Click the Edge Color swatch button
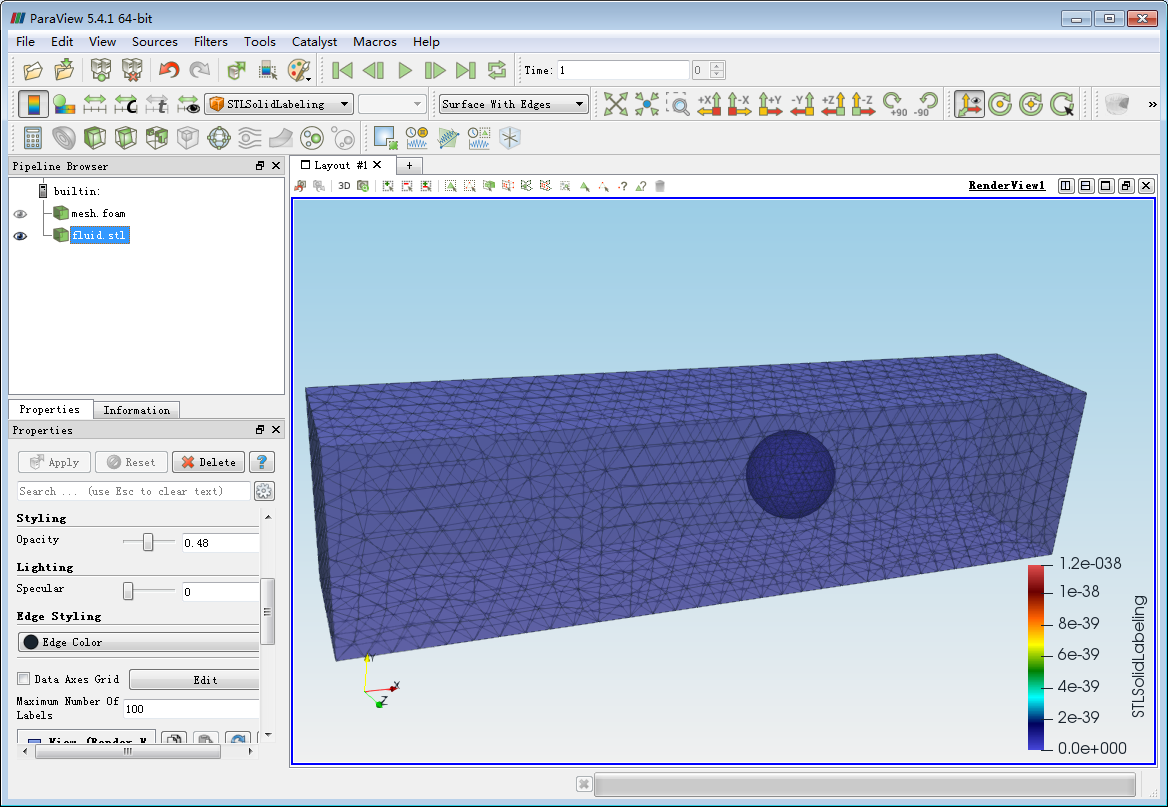Screen dimensions: 1168x807 click(139, 642)
